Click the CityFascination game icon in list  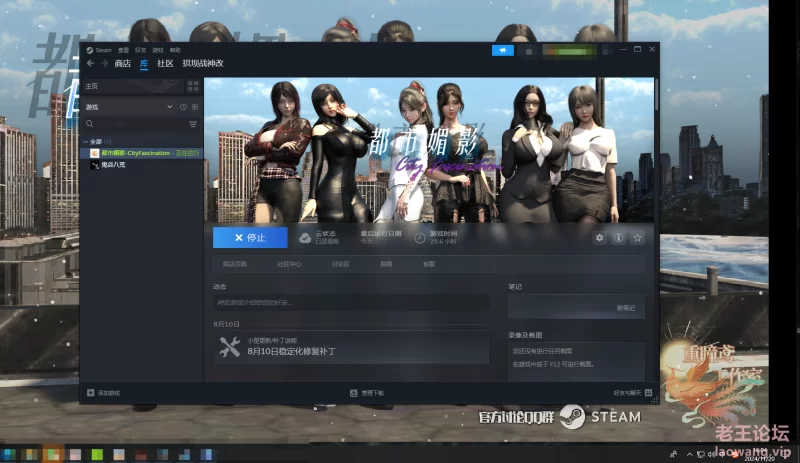[x=94, y=153]
